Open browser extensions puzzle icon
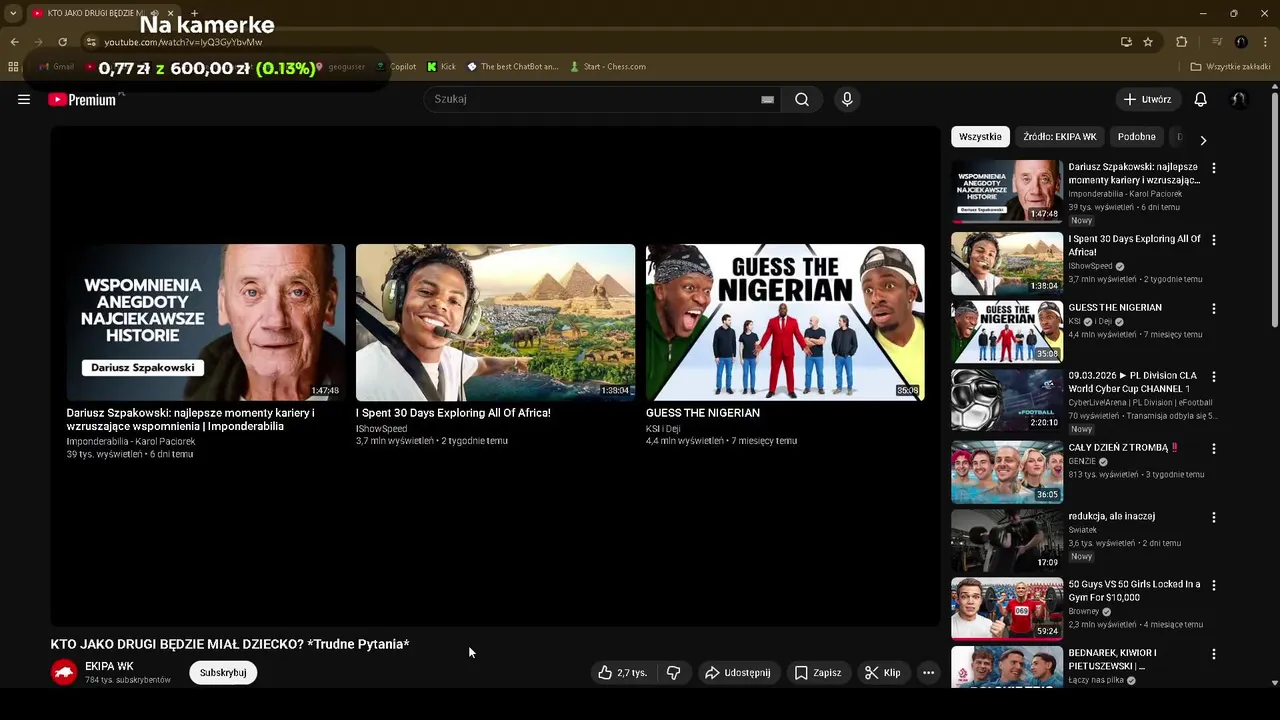Image resolution: width=1280 pixels, height=720 pixels. click(x=1182, y=42)
